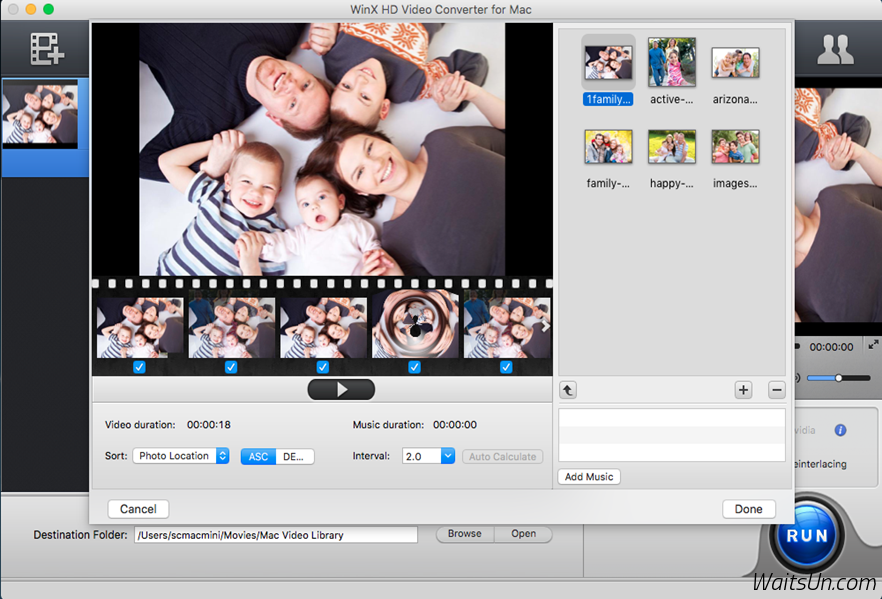Click the plus icon to add a track
882x599 pixels.
[x=743, y=390]
